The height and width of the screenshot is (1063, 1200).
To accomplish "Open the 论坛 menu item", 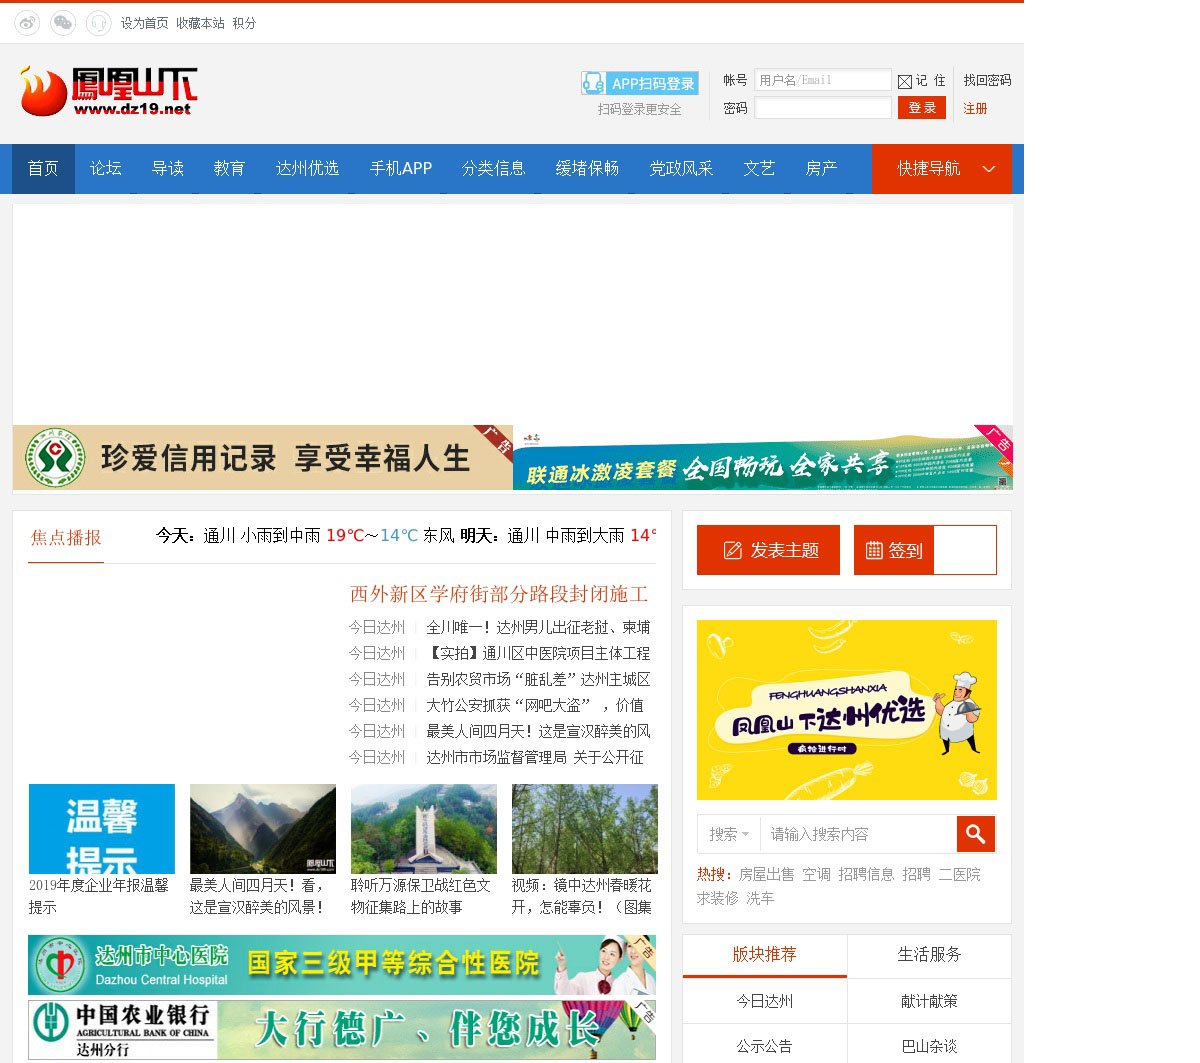I will coord(105,169).
